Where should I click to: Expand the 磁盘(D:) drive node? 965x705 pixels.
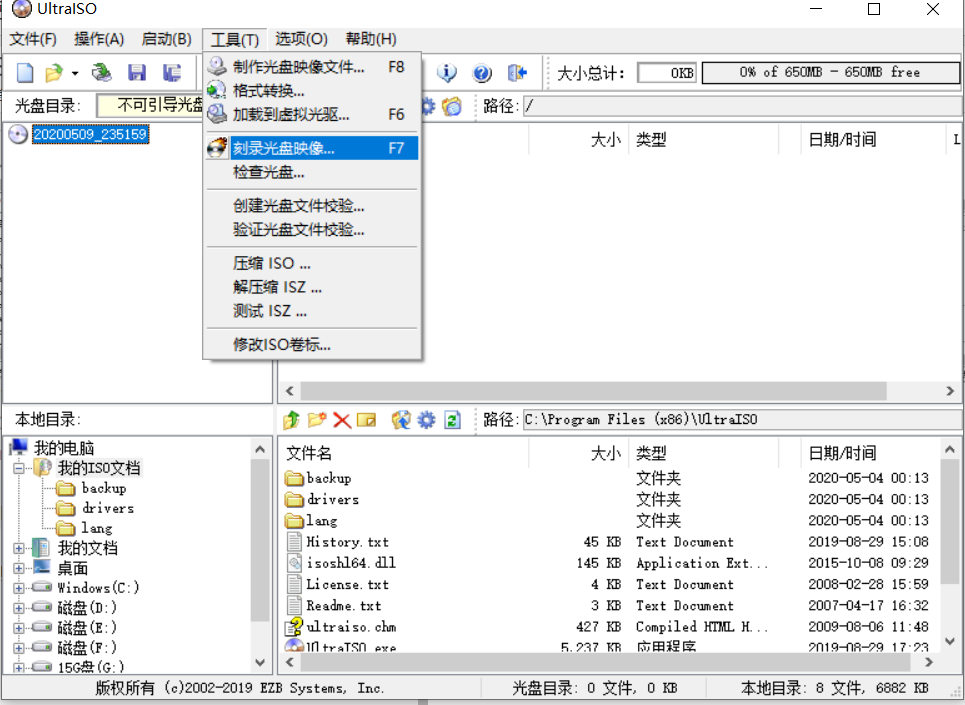18,608
